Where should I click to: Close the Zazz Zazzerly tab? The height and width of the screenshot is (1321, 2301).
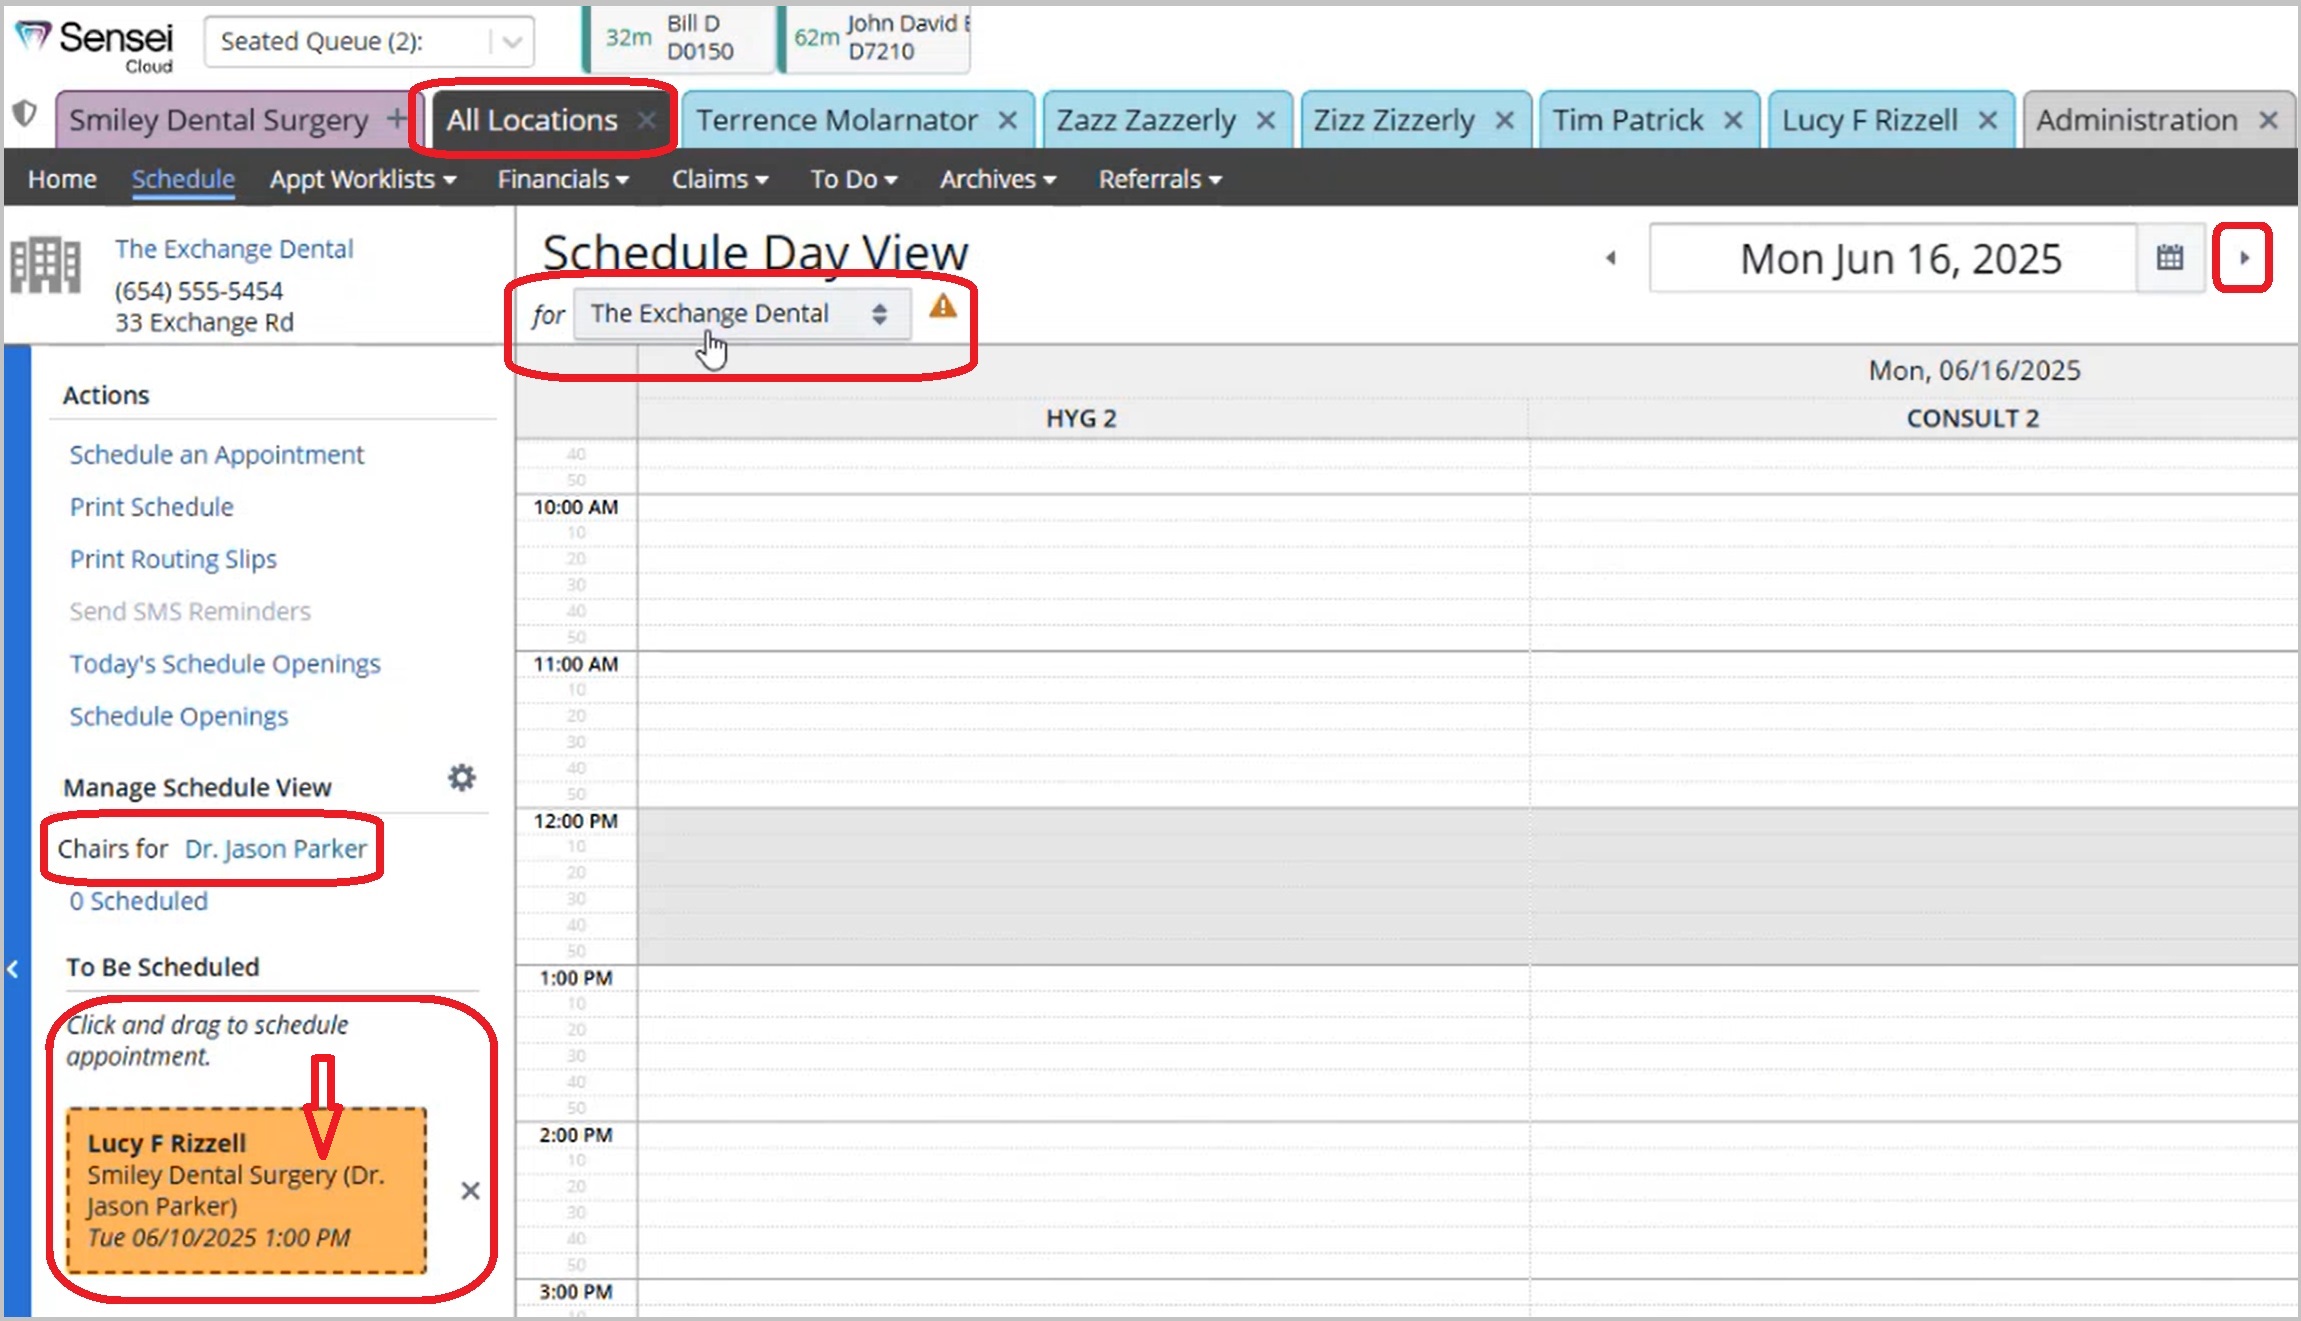(1266, 120)
